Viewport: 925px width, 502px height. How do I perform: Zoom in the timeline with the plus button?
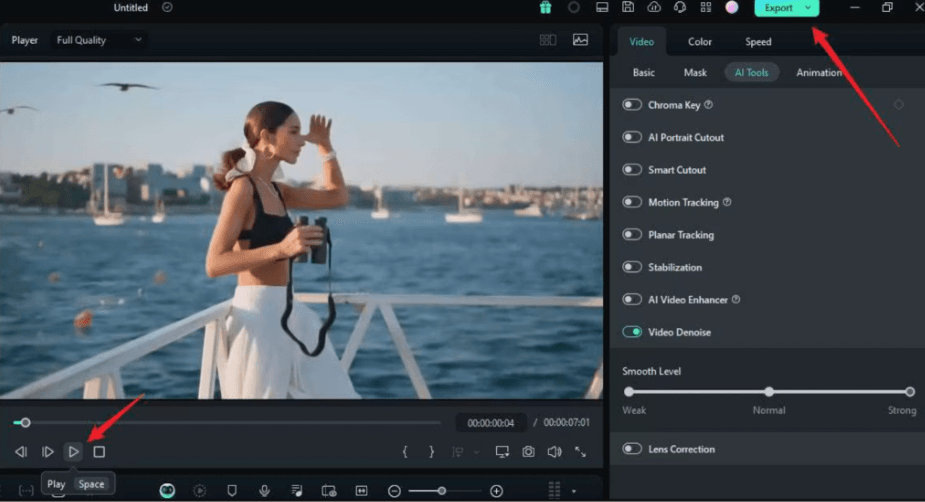point(497,491)
